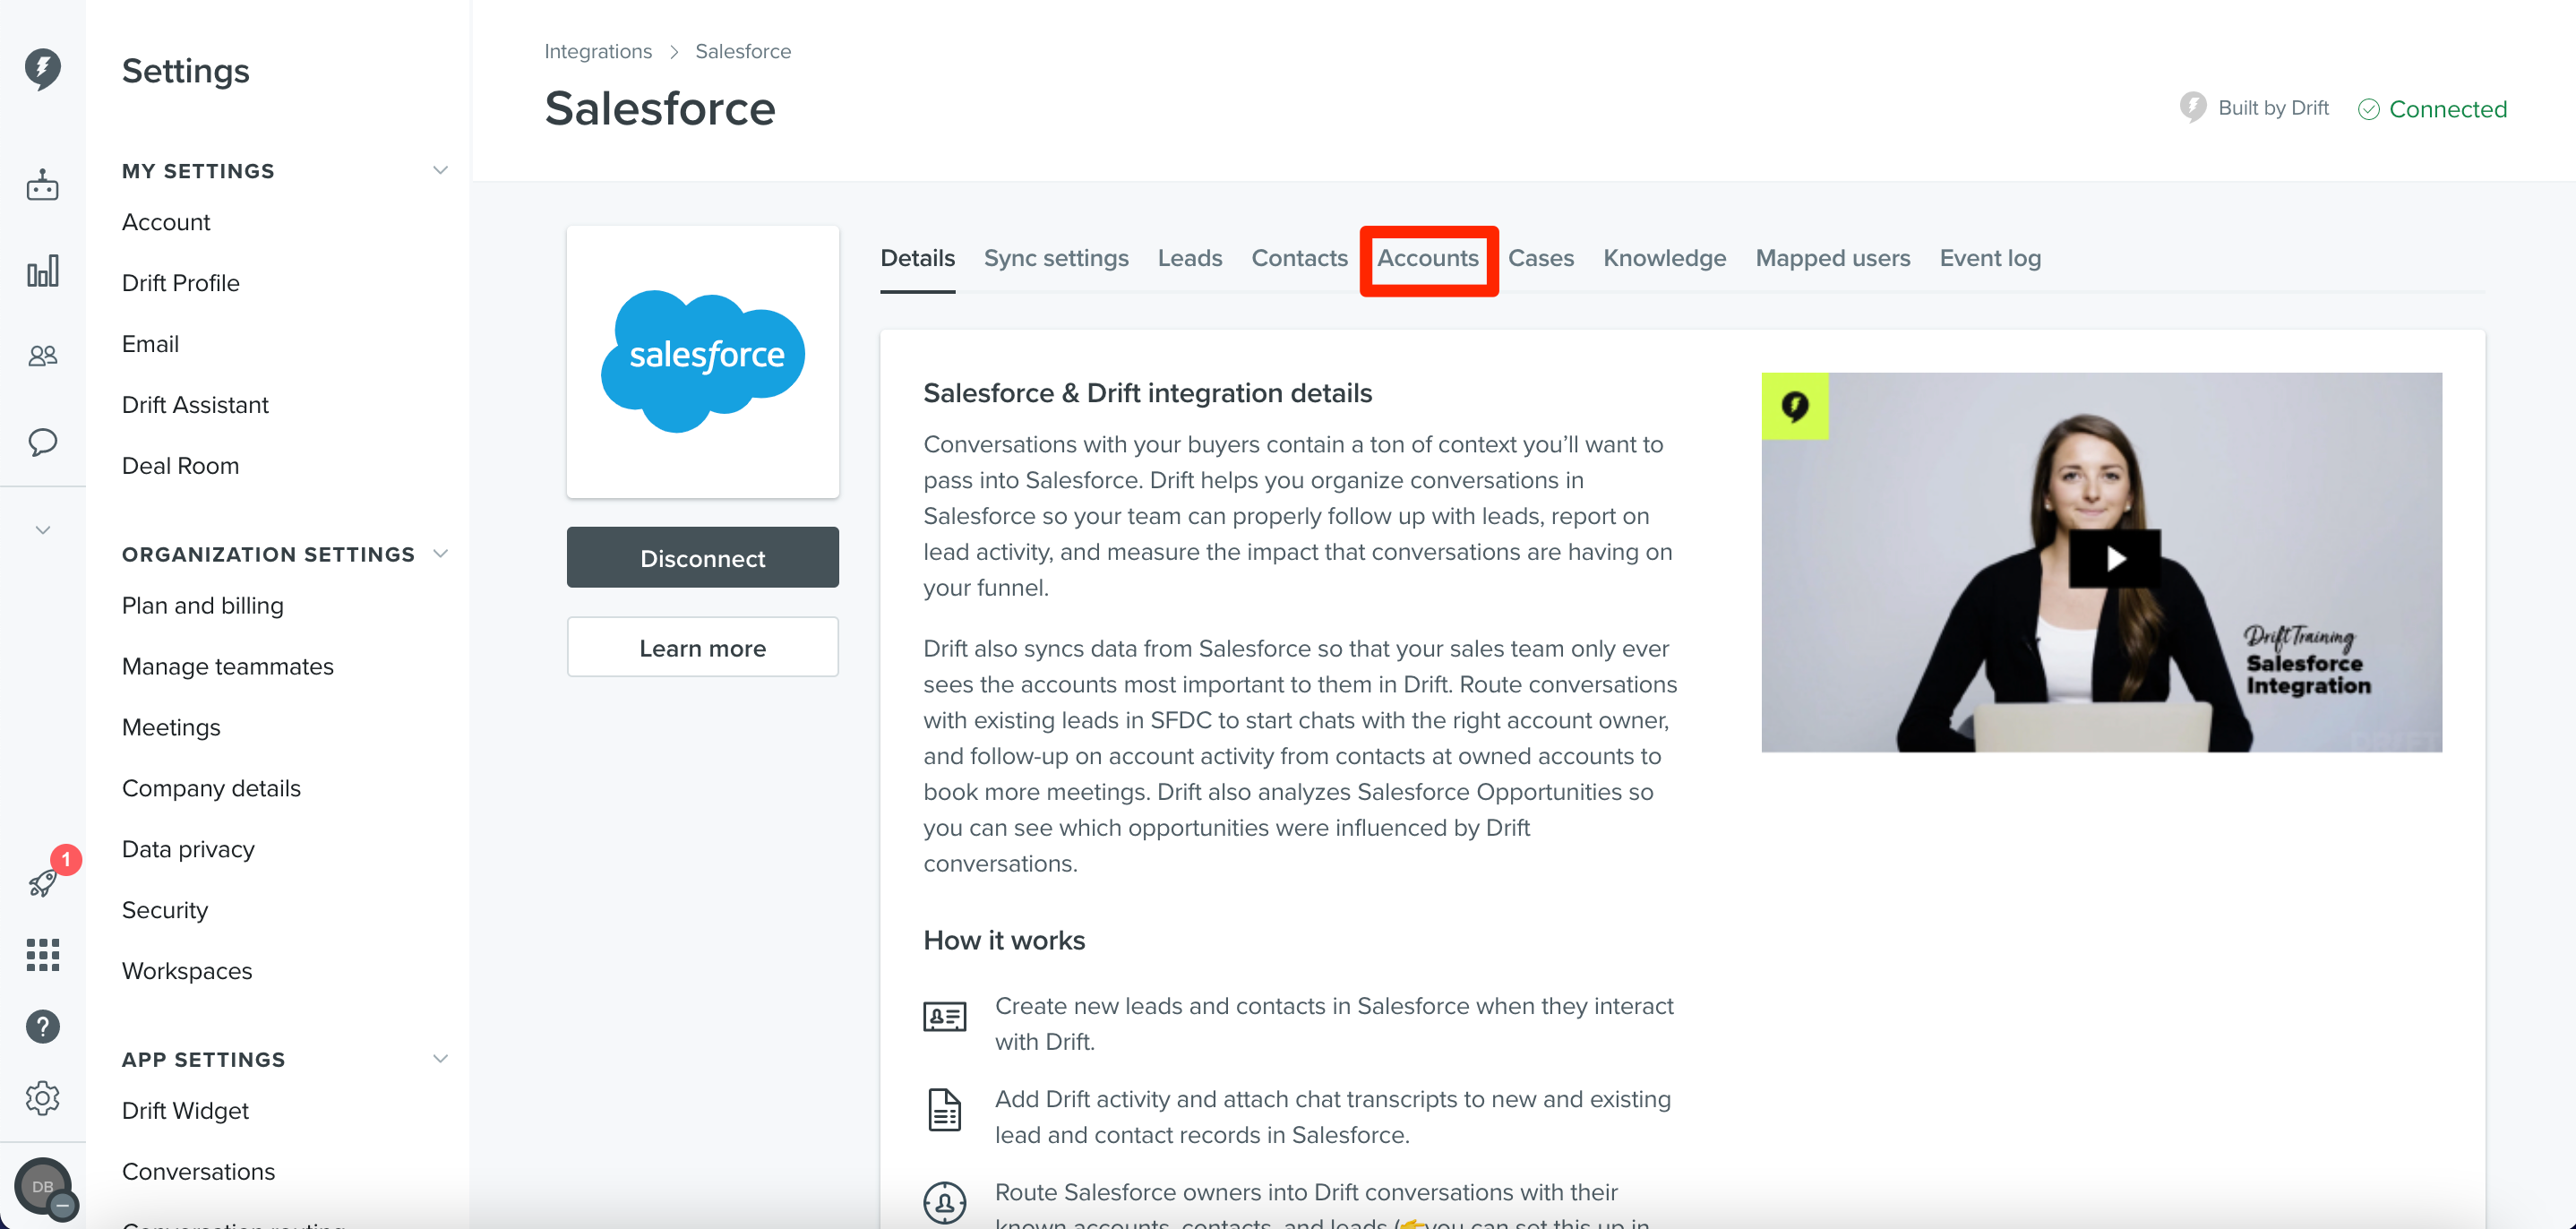Open Email settings
This screenshot has height=1229, width=2576.
(150, 344)
